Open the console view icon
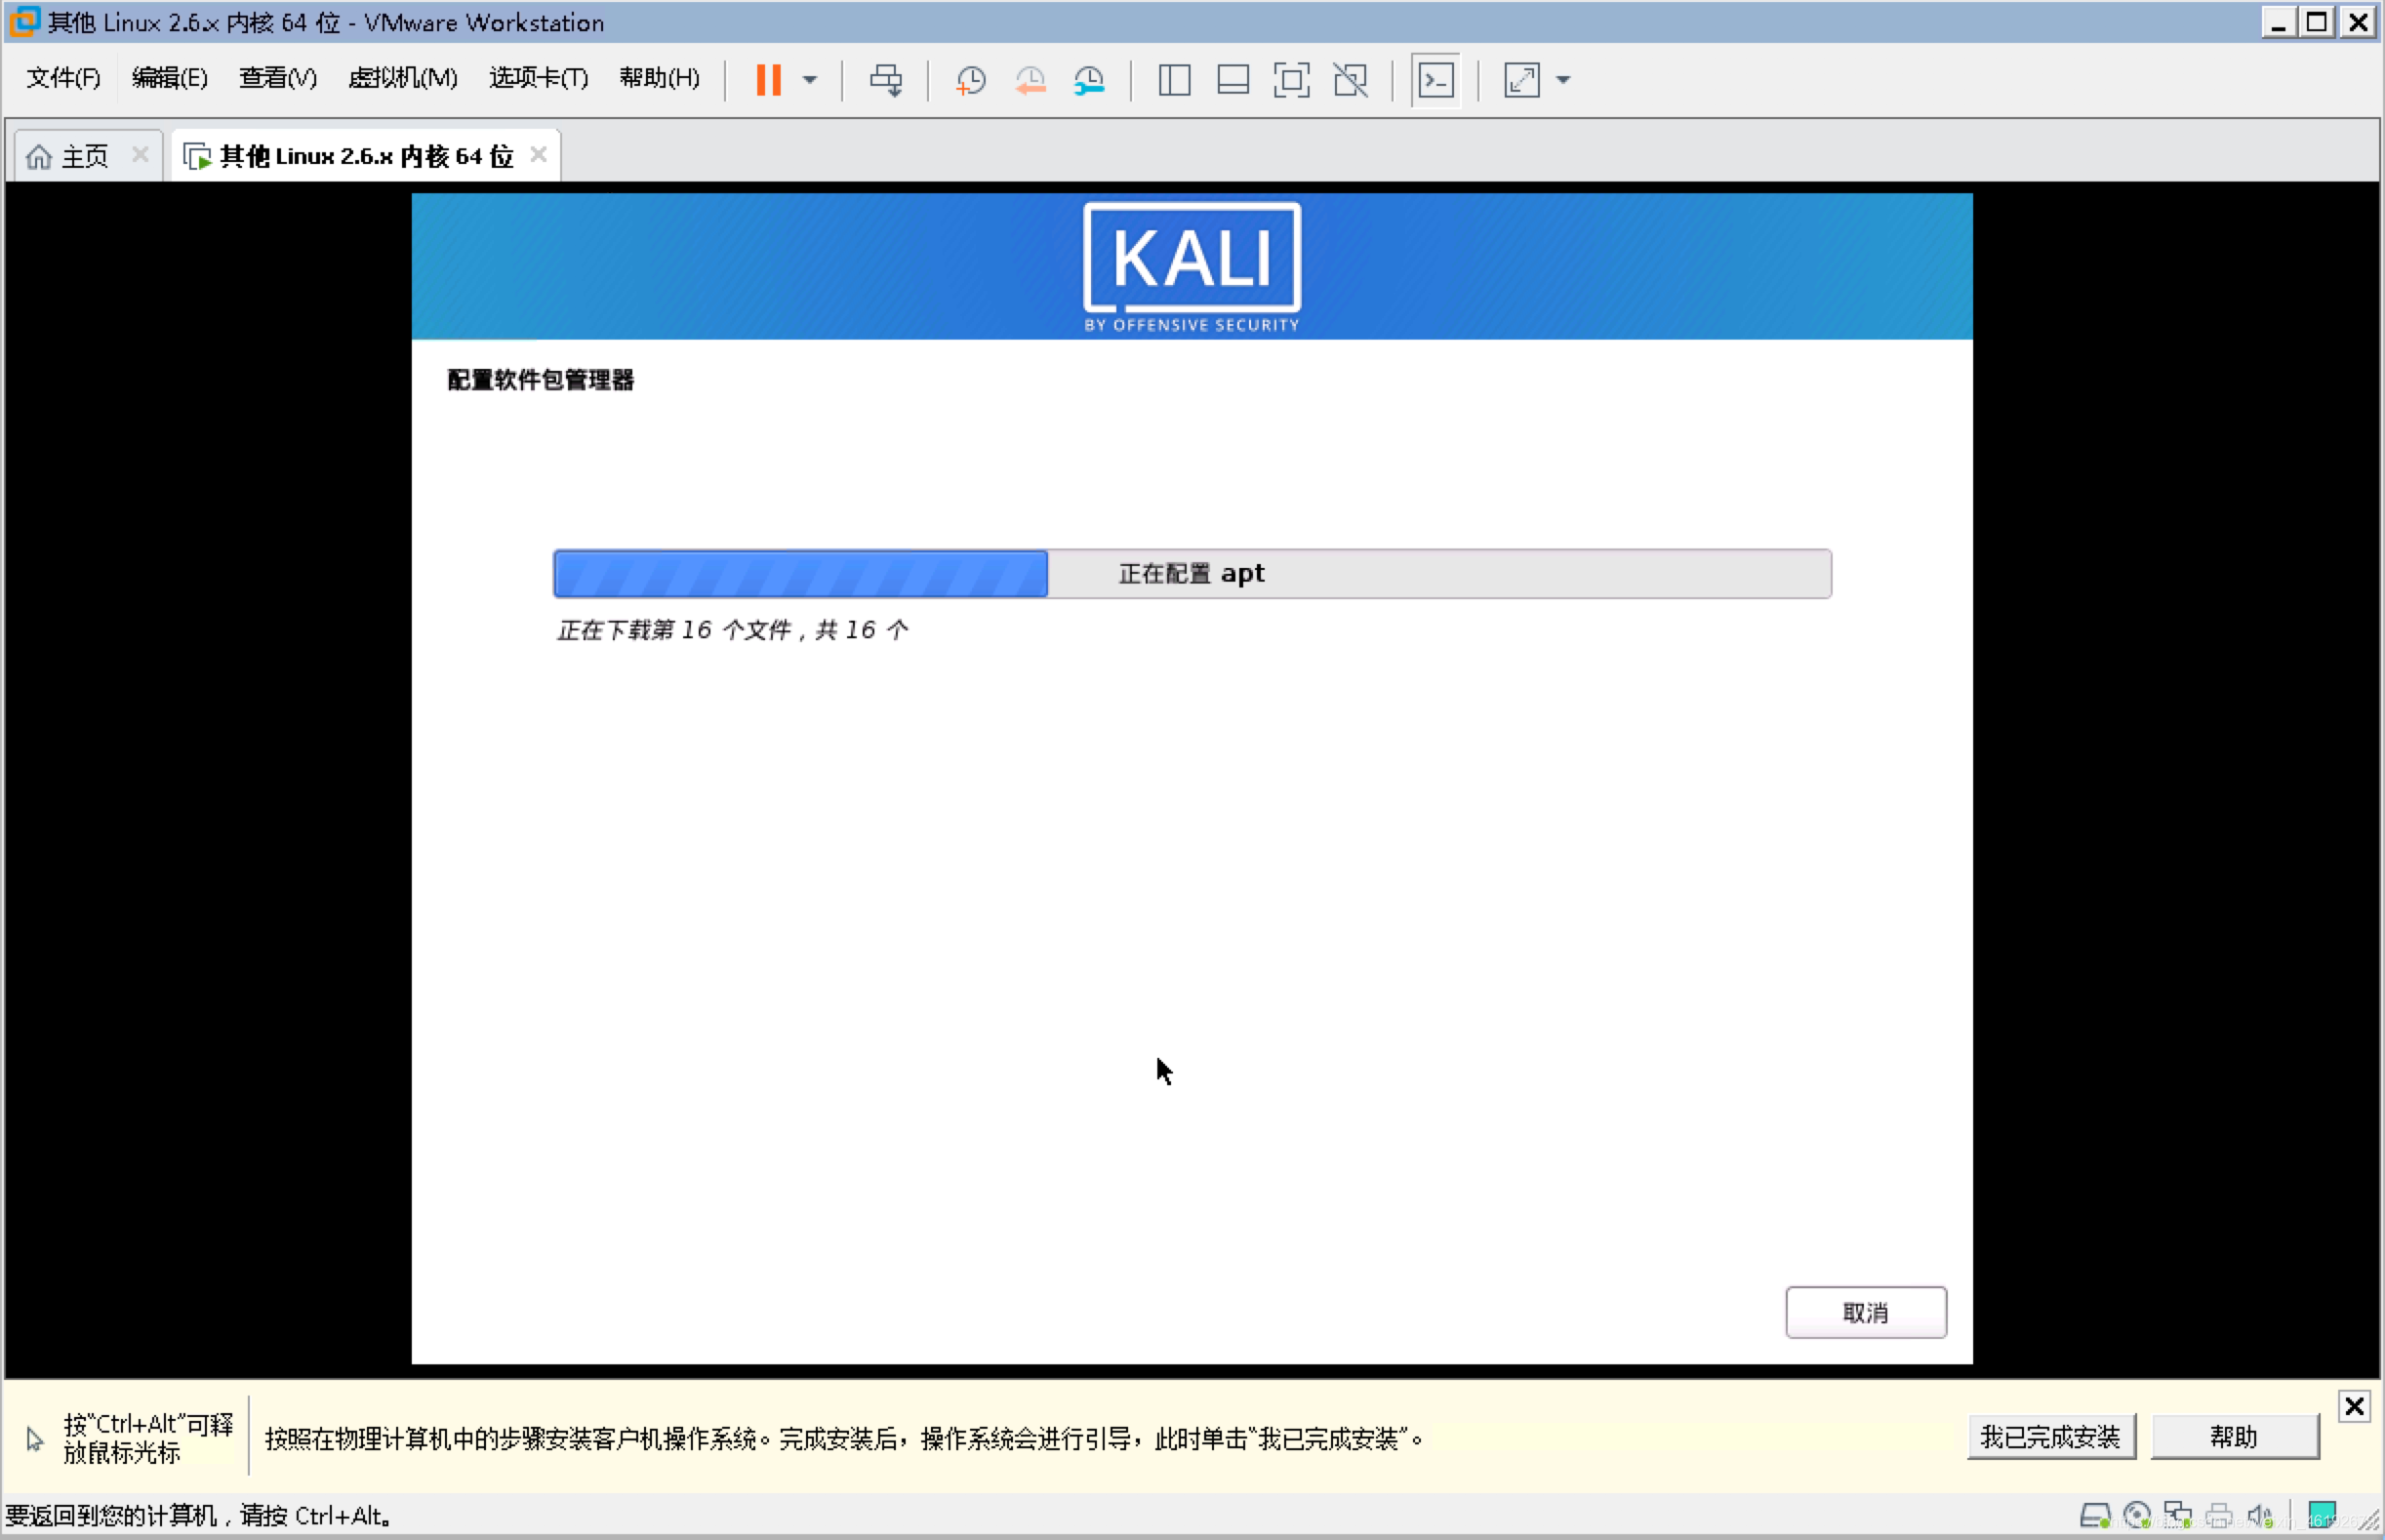This screenshot has width=2385, height=1540. coord(1436,80)
